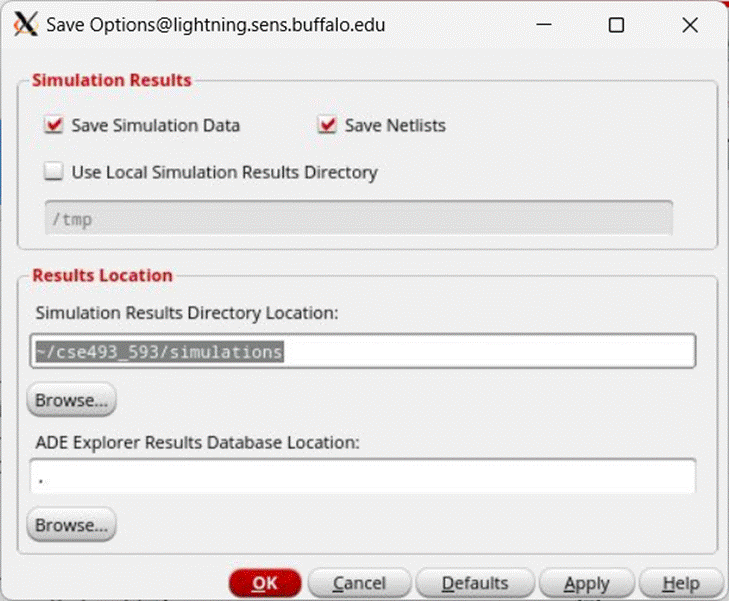Browse for the simulation results directory
Image resolution: width=729 pixels, height=601 pixels.
click(71, 400)
